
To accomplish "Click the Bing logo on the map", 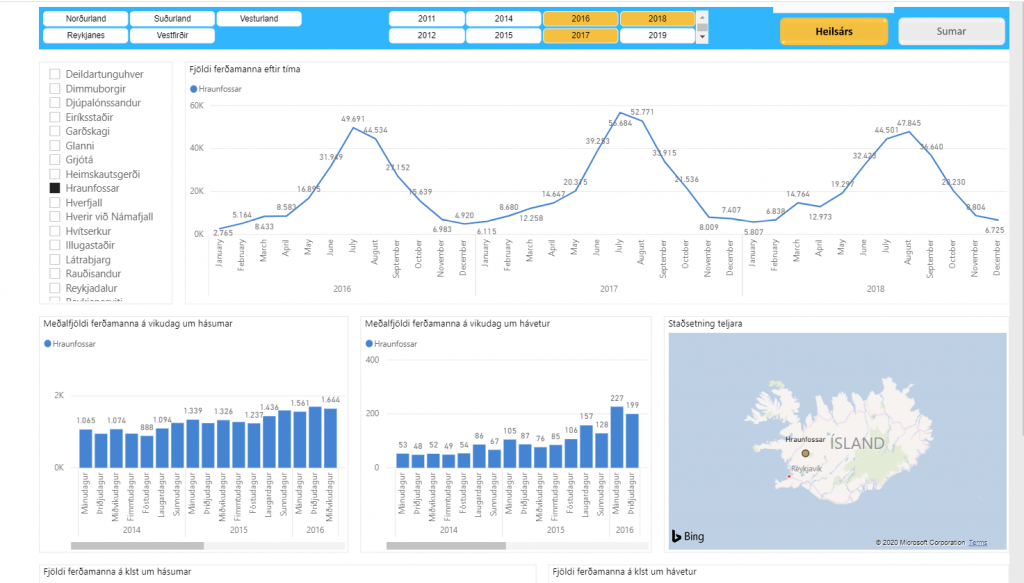I will click(x=688, y=537).
